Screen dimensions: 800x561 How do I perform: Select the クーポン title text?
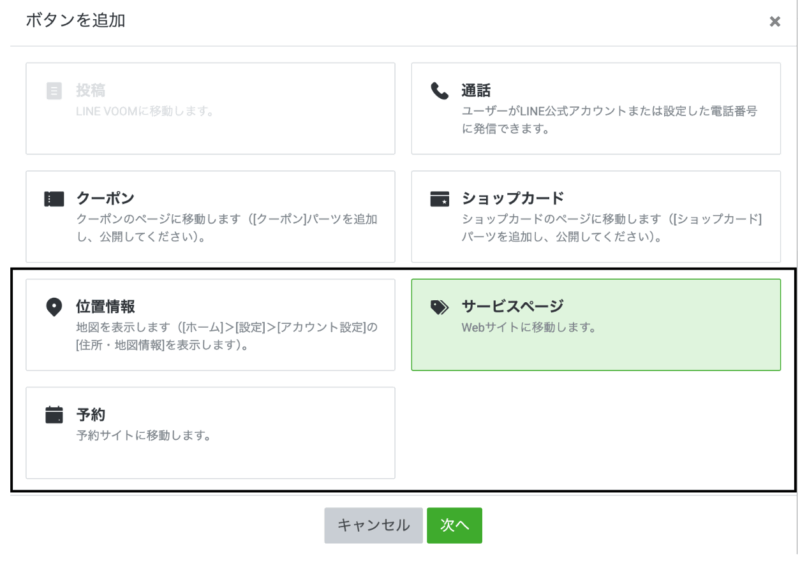pyautogui.click(x=106, y=198)
